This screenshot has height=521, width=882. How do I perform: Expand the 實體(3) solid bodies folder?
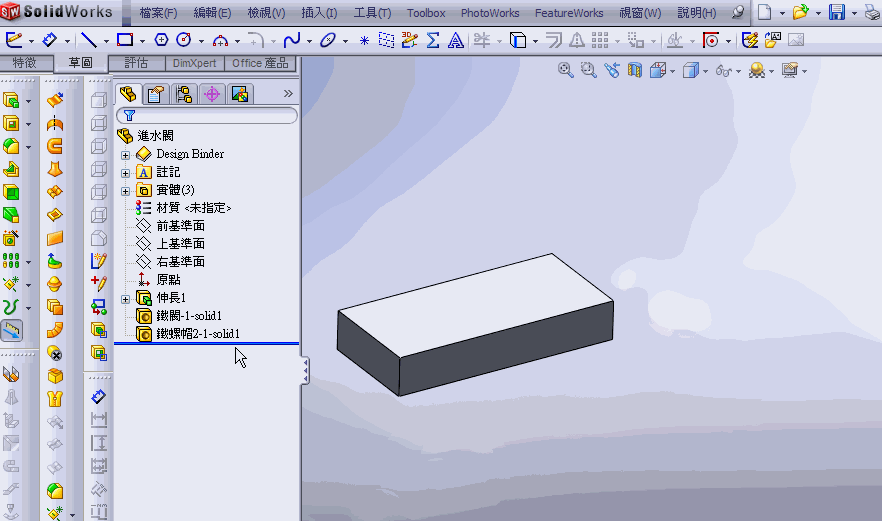pyautogui.click(x=125, y=191)
